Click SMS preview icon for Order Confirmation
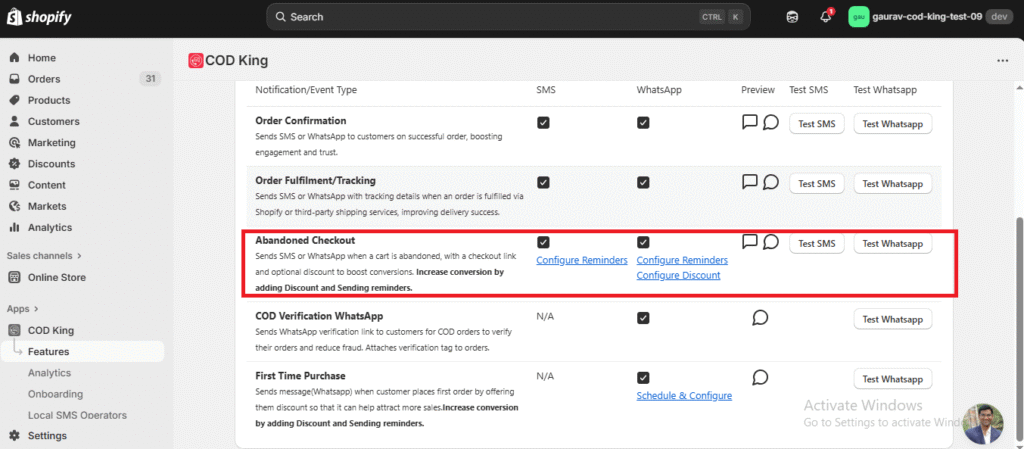 [x=750, y=122]
